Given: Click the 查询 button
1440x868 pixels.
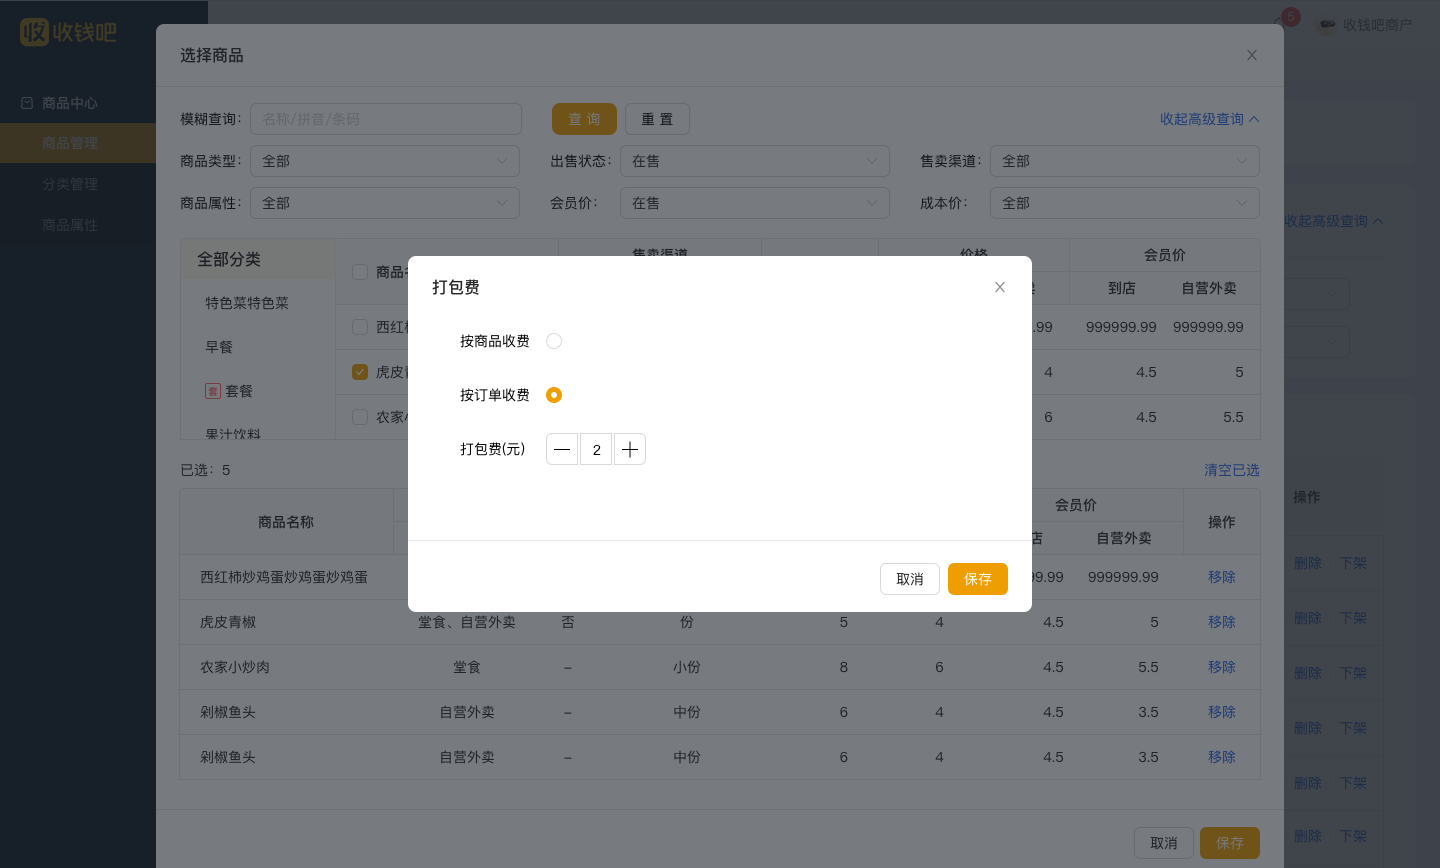Looking at the screenshot, I should tap(584, 119).
